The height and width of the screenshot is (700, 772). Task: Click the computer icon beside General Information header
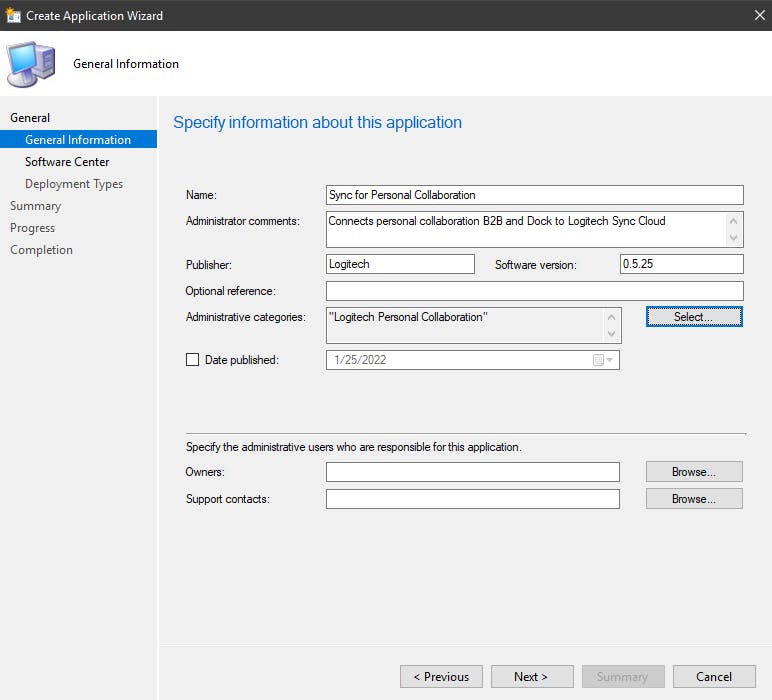(x=31, y=64)
